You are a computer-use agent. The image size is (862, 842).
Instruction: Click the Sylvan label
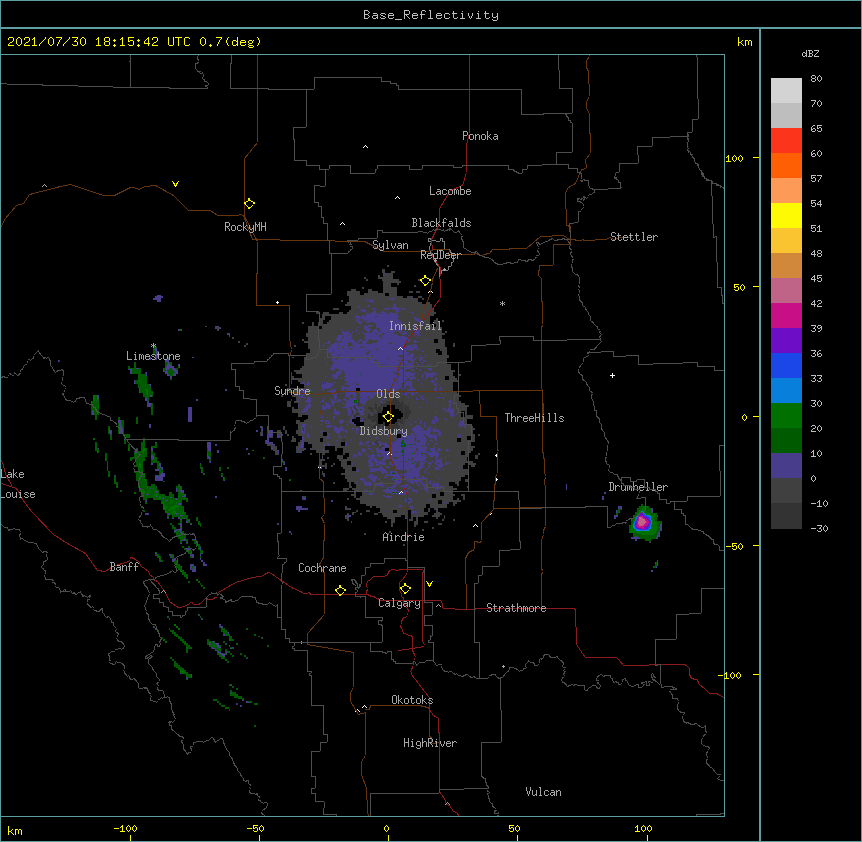pyautogui.click(x=390, y=245)
